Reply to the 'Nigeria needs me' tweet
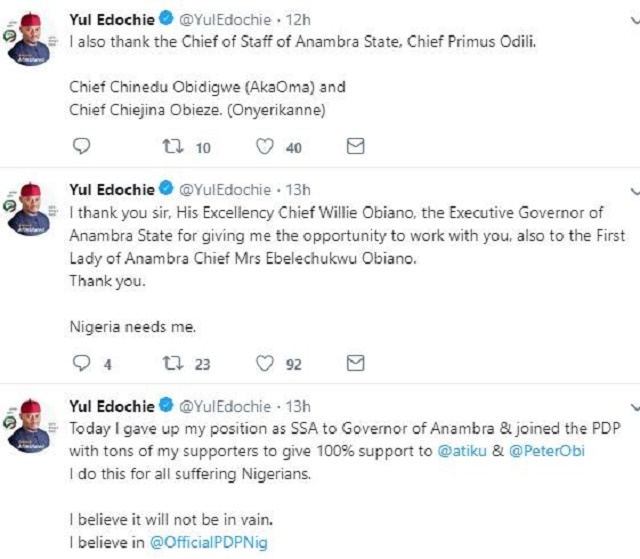Screen dimensions: 640x559 (x=83, y=364)
